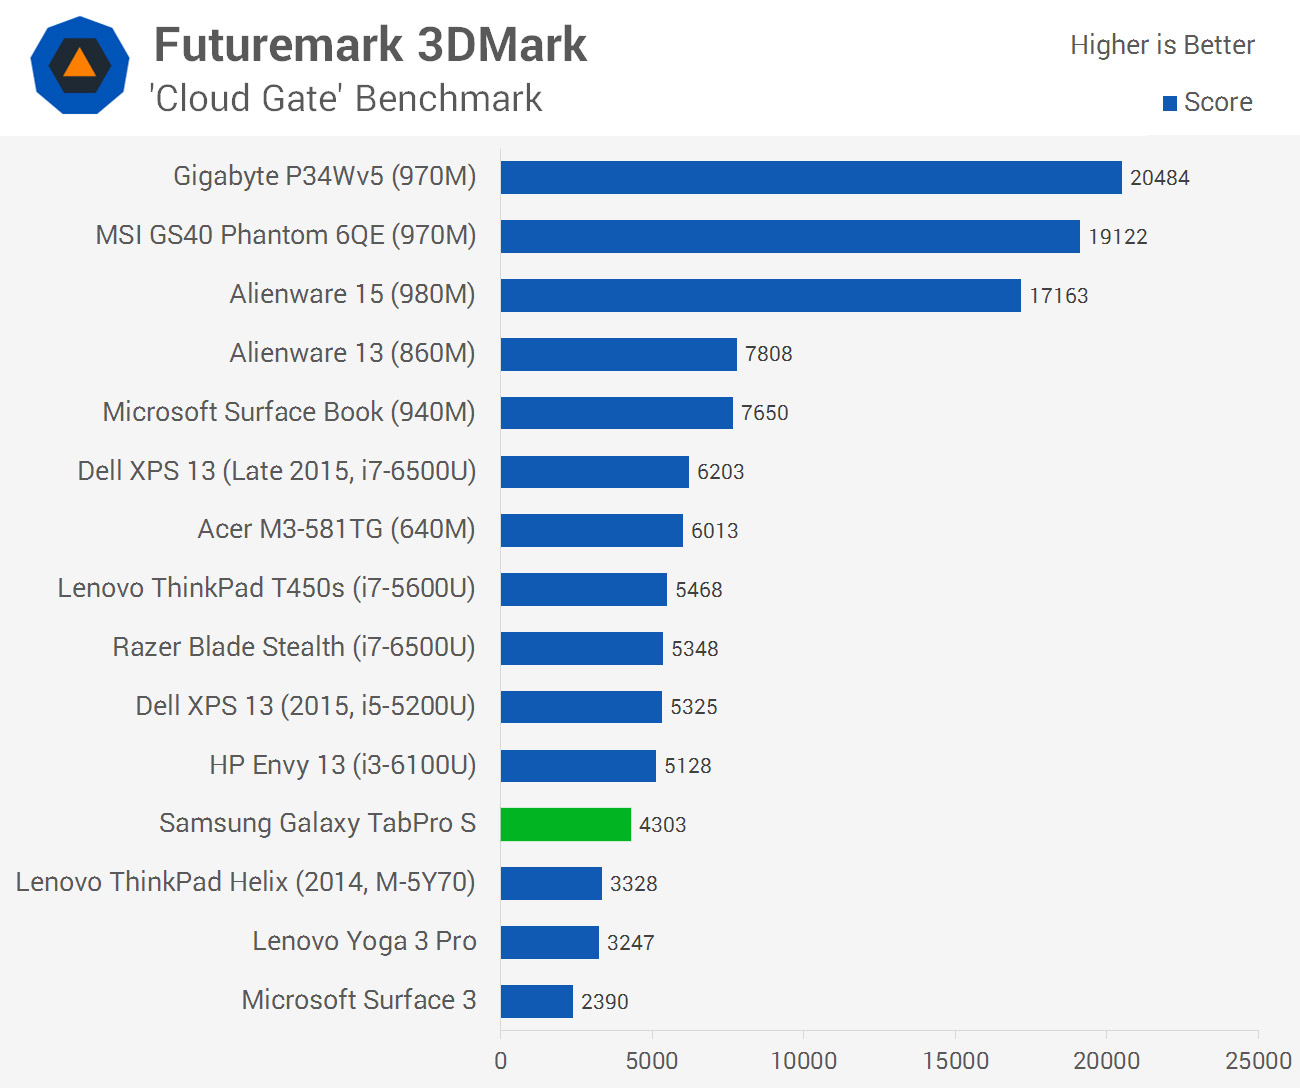
Task: Click the 'Acer M3-581TG (640M)' label
Action: click(337, 529)
